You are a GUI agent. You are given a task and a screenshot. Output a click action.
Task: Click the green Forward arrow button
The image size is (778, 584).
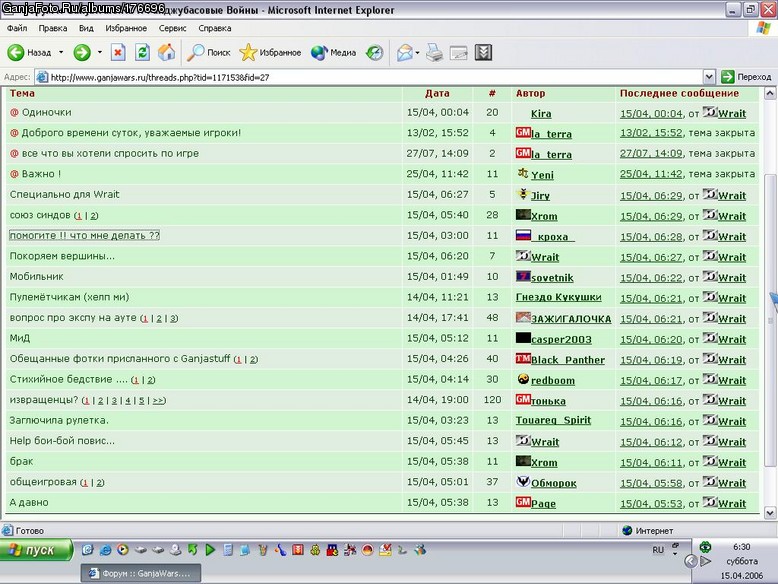(x=82, y=52)
